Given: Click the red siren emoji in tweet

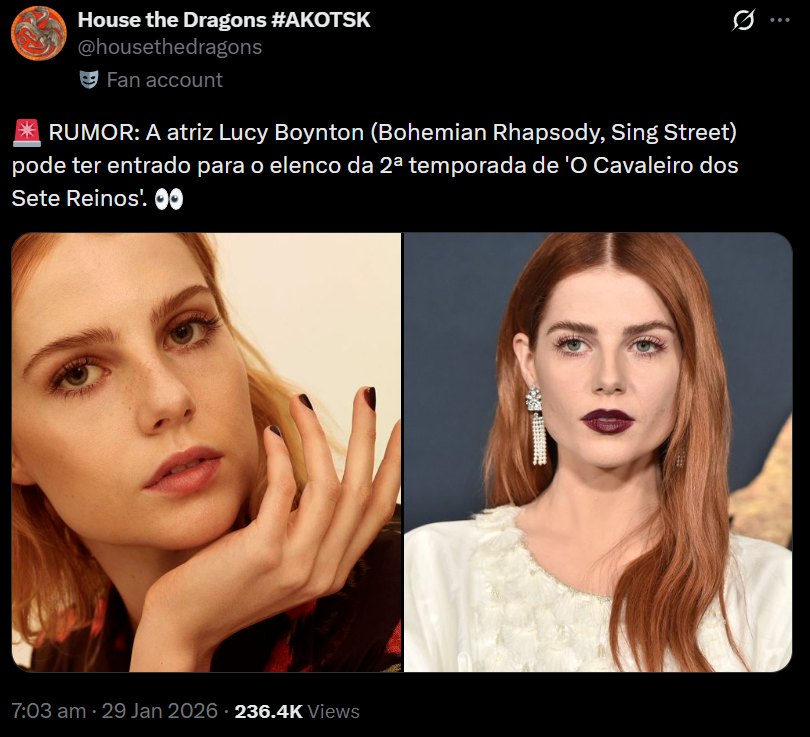Looking at the screenshot, I should click(26, 133).
